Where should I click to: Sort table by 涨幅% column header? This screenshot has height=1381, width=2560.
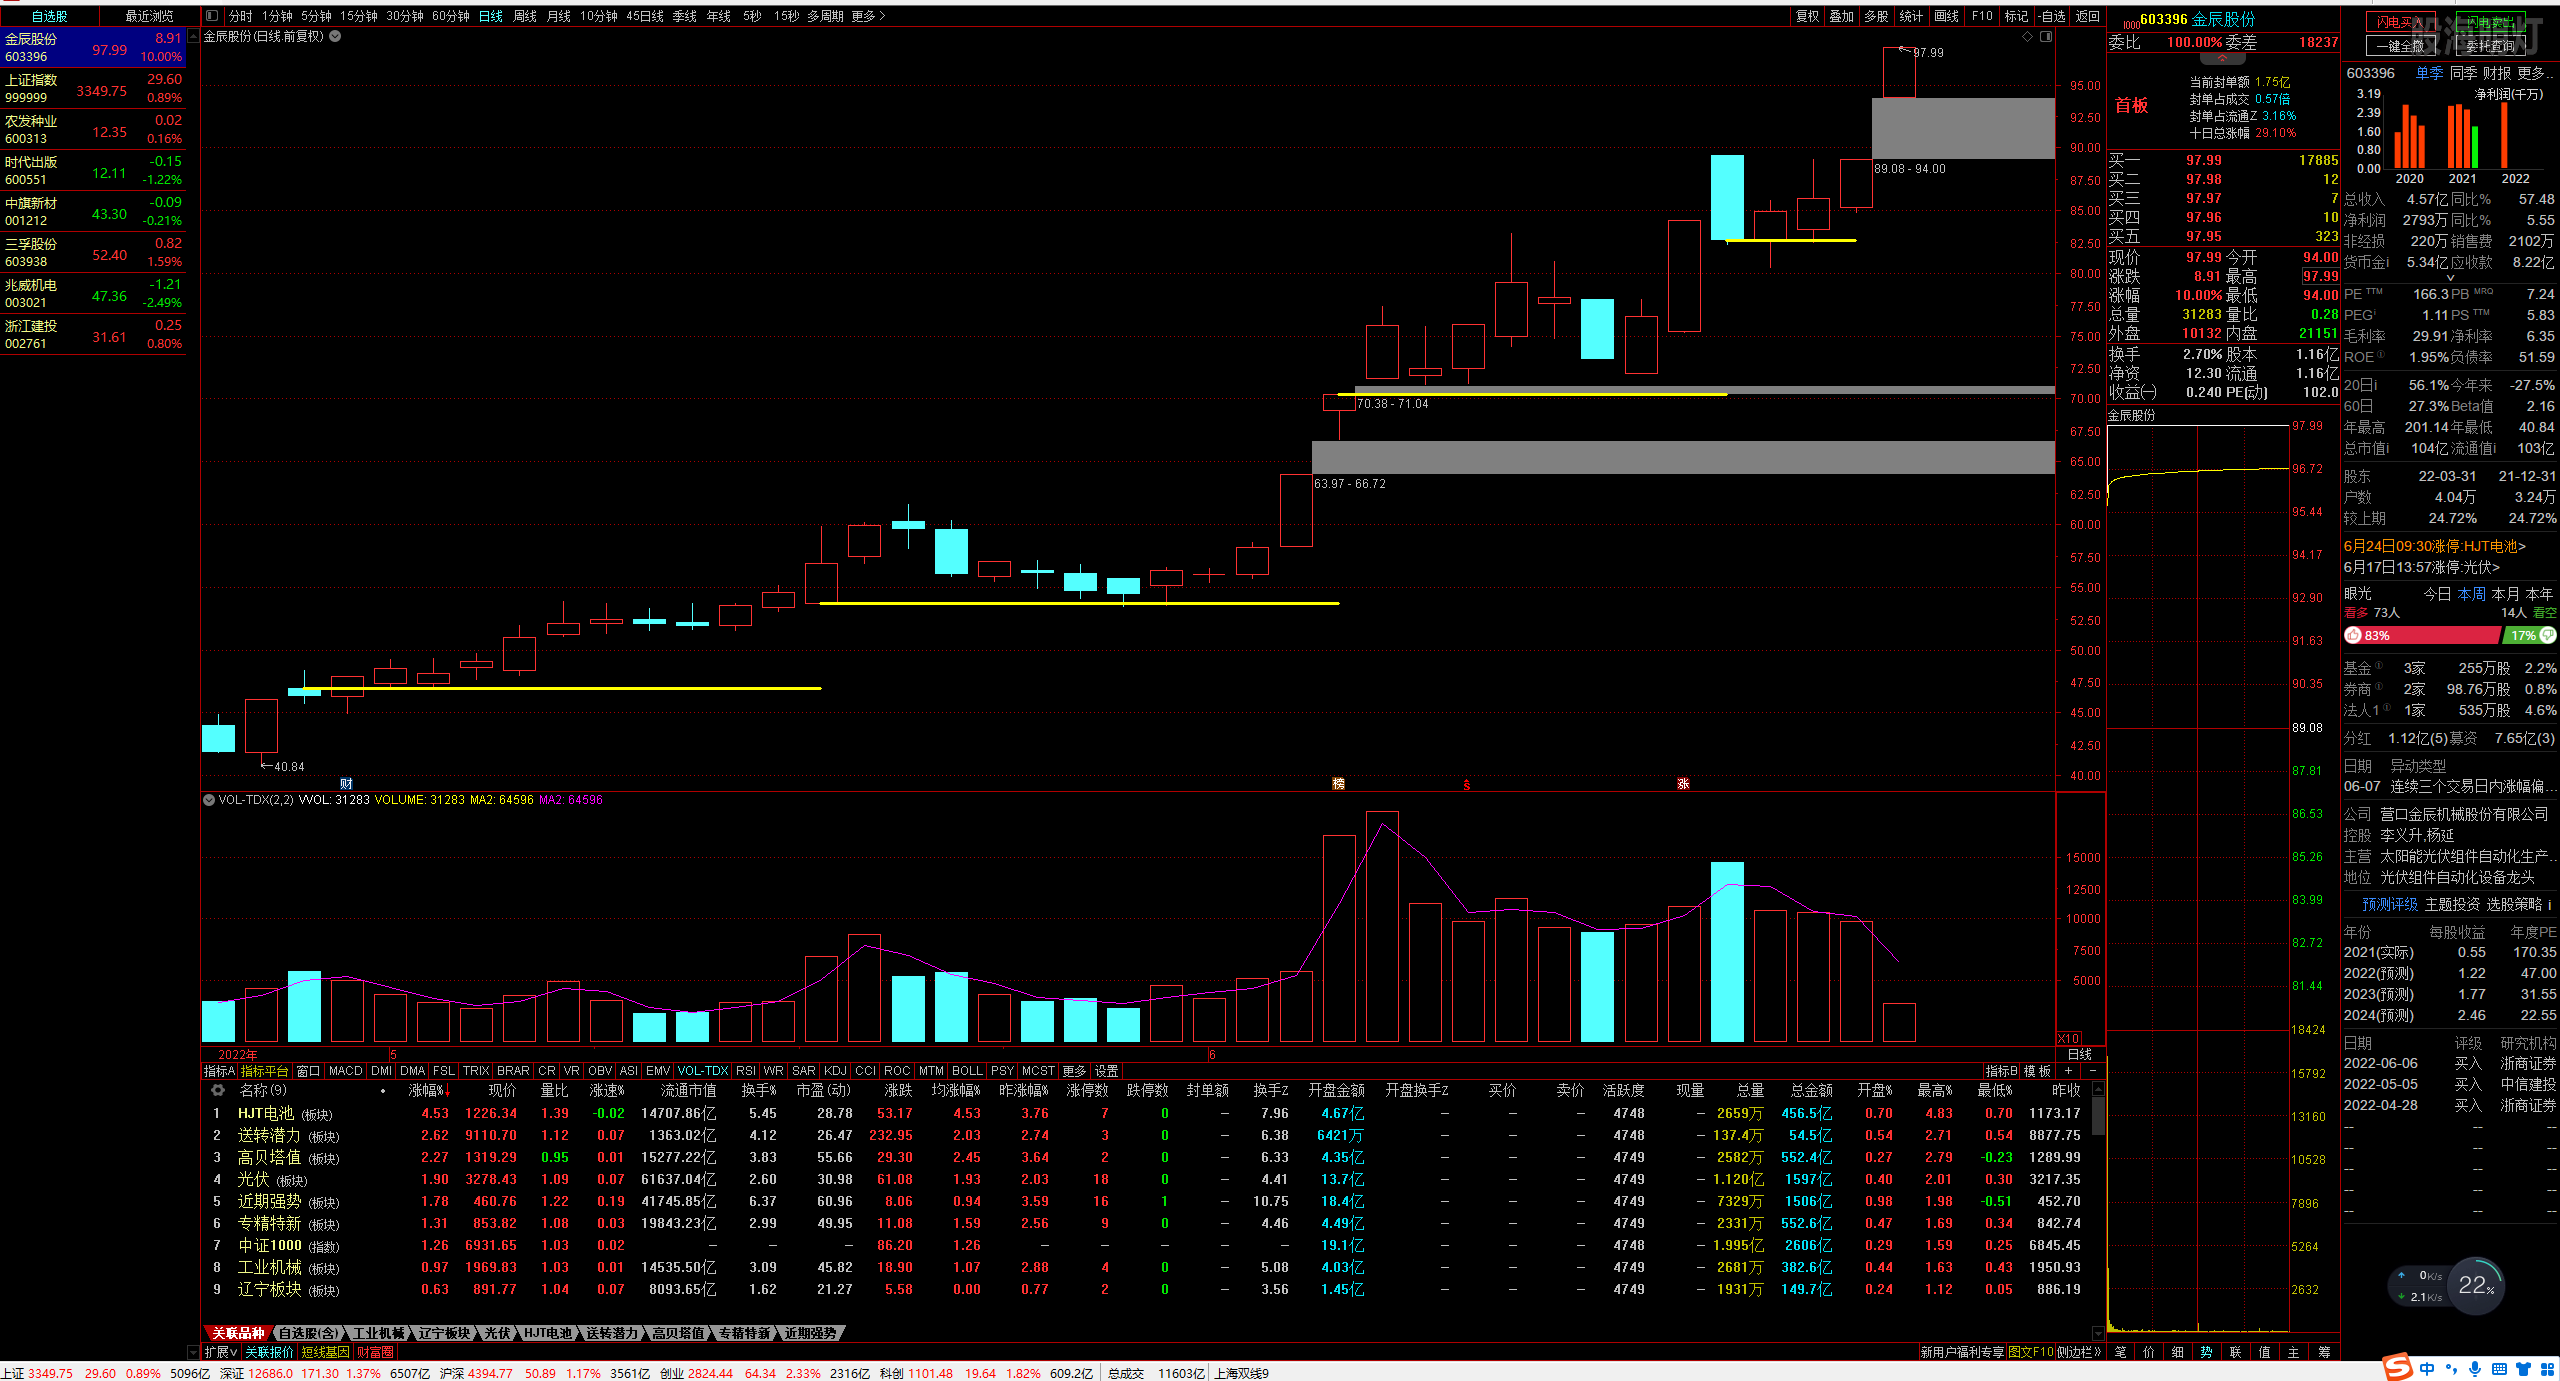[429, 1090]
